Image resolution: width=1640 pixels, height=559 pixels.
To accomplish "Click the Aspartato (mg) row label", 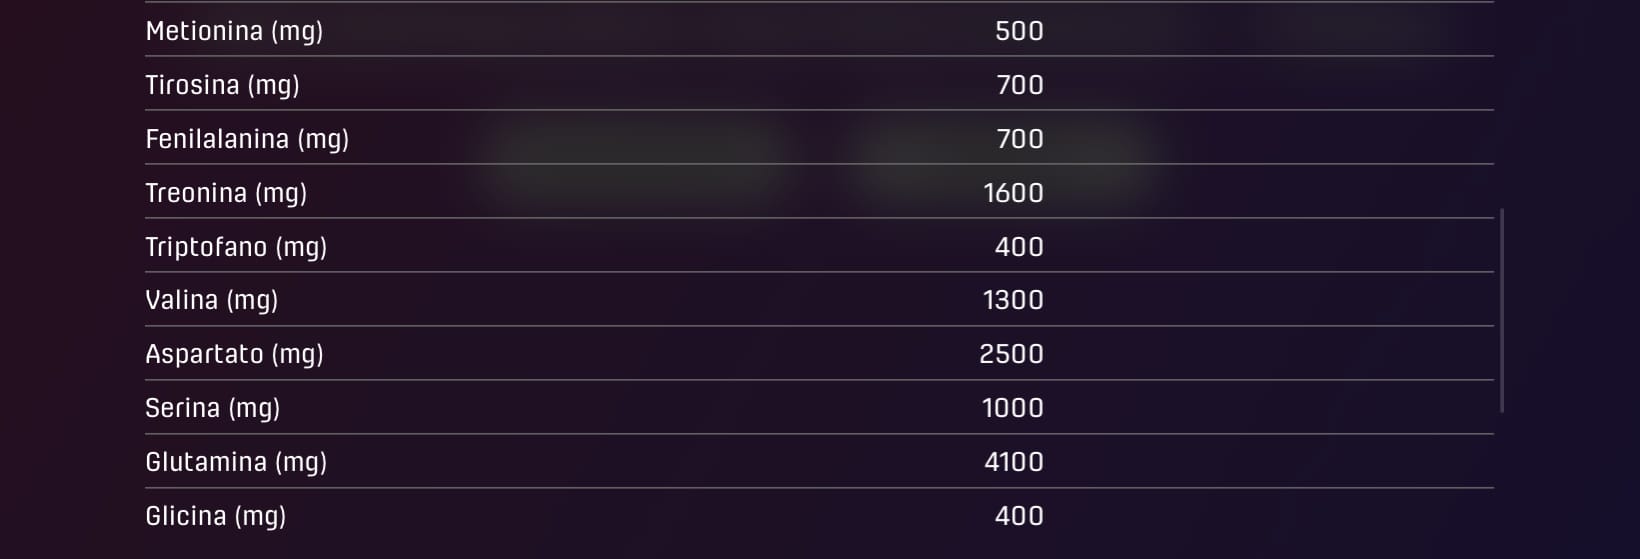I will pos(234,354).
